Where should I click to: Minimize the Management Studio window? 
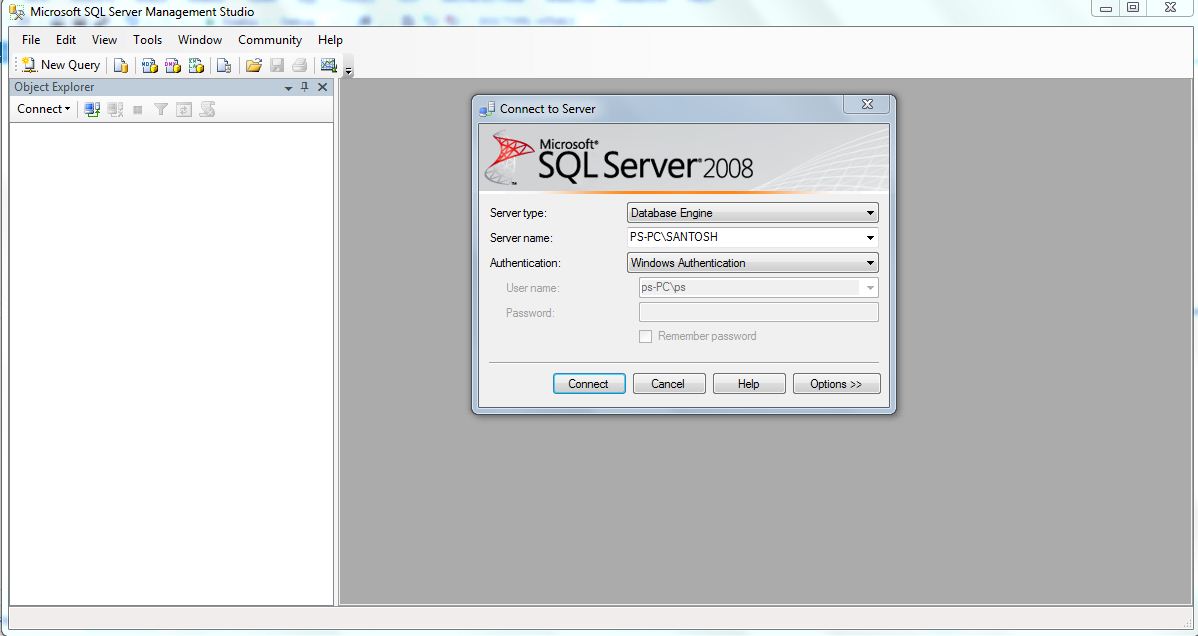tap(1106, 8)
